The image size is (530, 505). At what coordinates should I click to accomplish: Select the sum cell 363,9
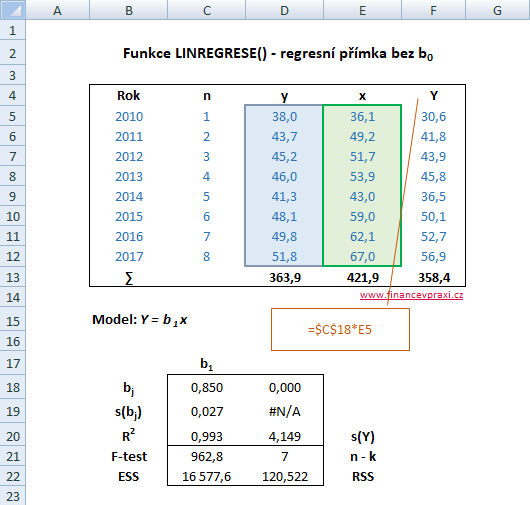point(285,278)
